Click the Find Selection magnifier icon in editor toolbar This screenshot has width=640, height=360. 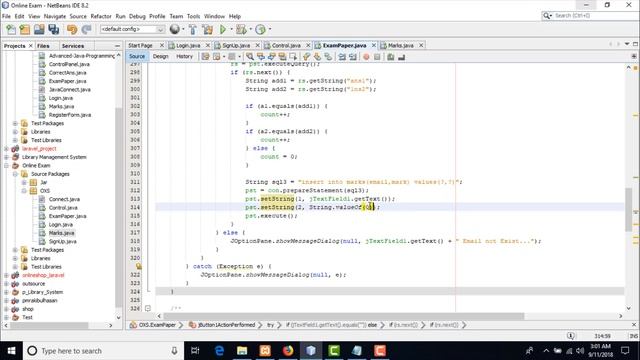pos(250,57)
